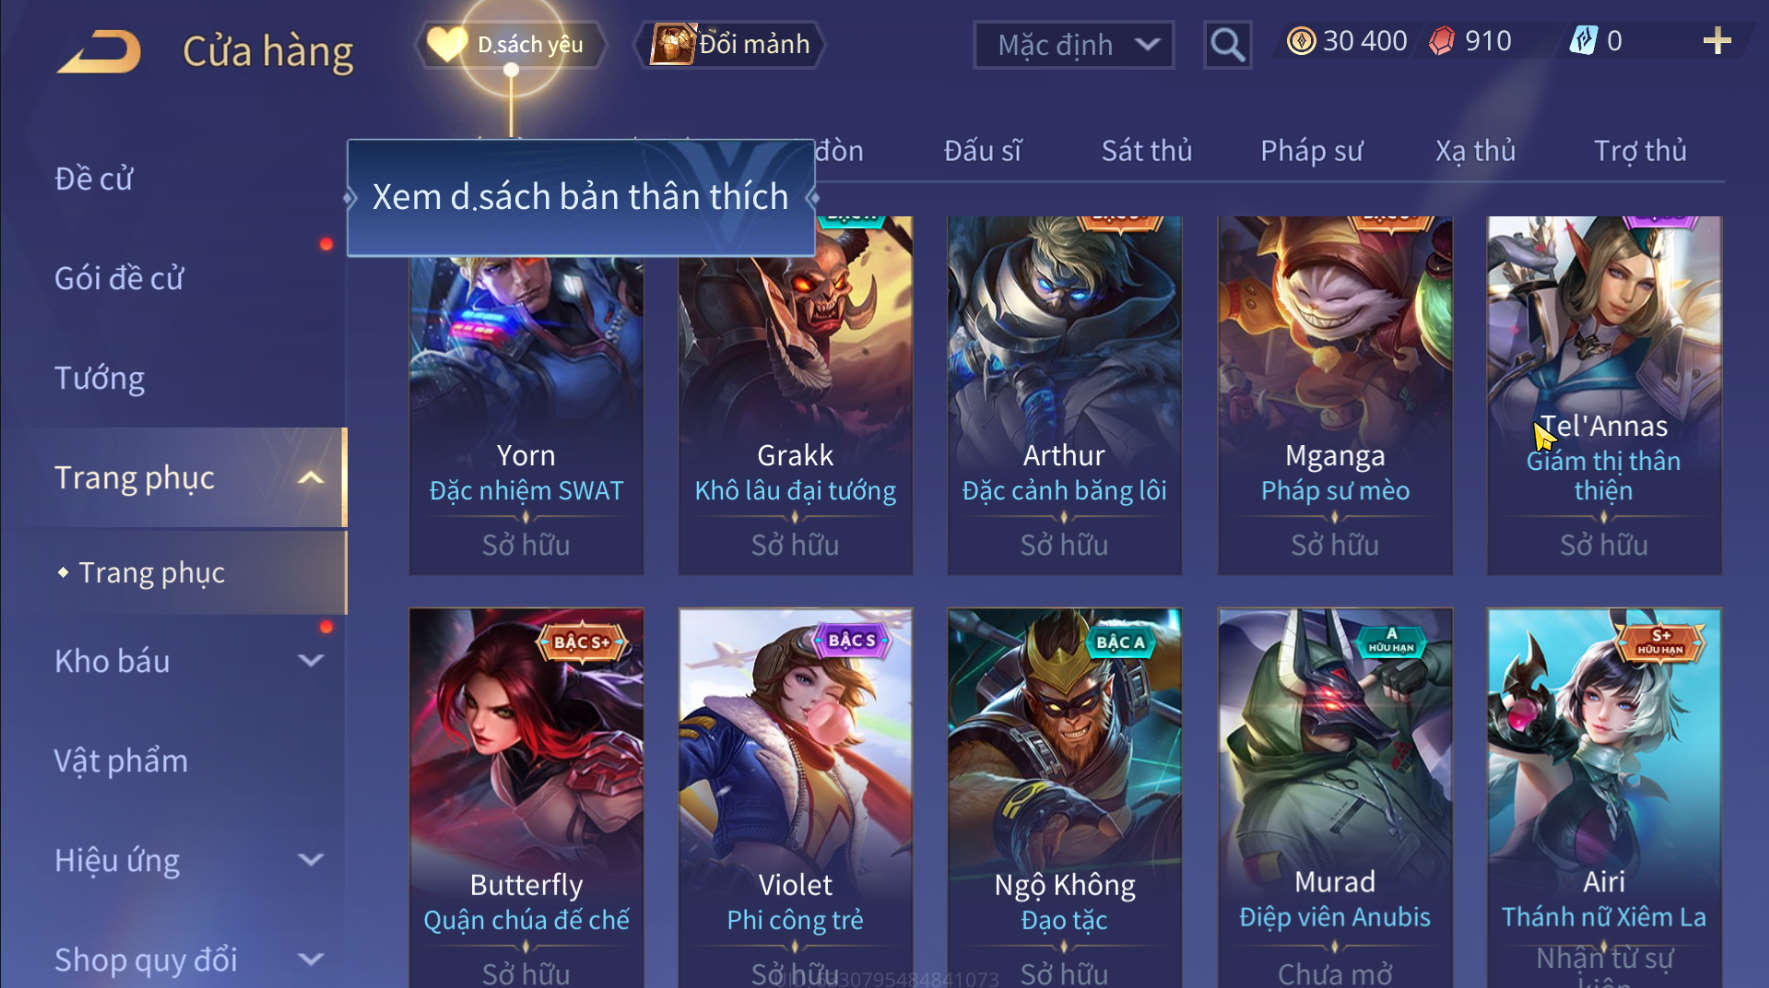The height and width of the screenshot is (988, 1769).
Task: Tap the blue voucher currency icon
Action: tap(1583, 41)
